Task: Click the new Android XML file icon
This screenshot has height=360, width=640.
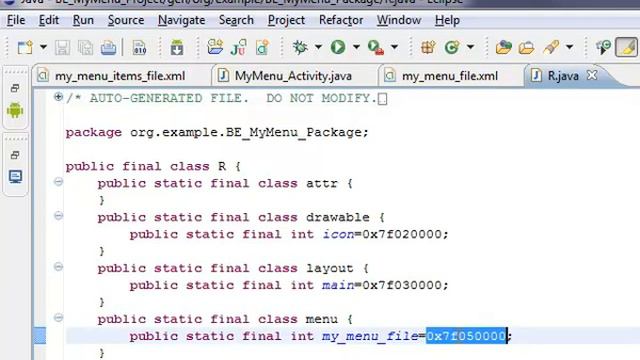Action: [x=262, y=47]
